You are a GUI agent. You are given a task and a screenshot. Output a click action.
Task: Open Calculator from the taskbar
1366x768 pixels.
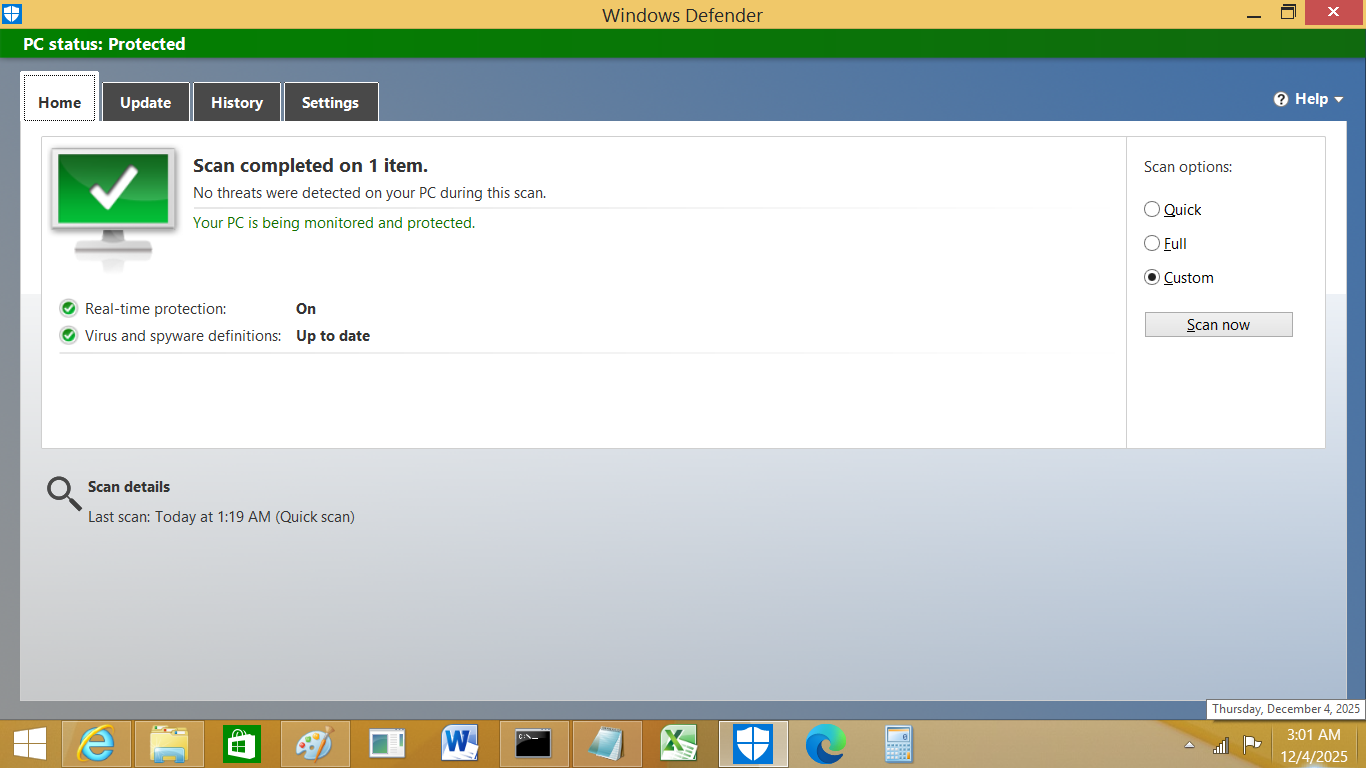tap(899, 744)
